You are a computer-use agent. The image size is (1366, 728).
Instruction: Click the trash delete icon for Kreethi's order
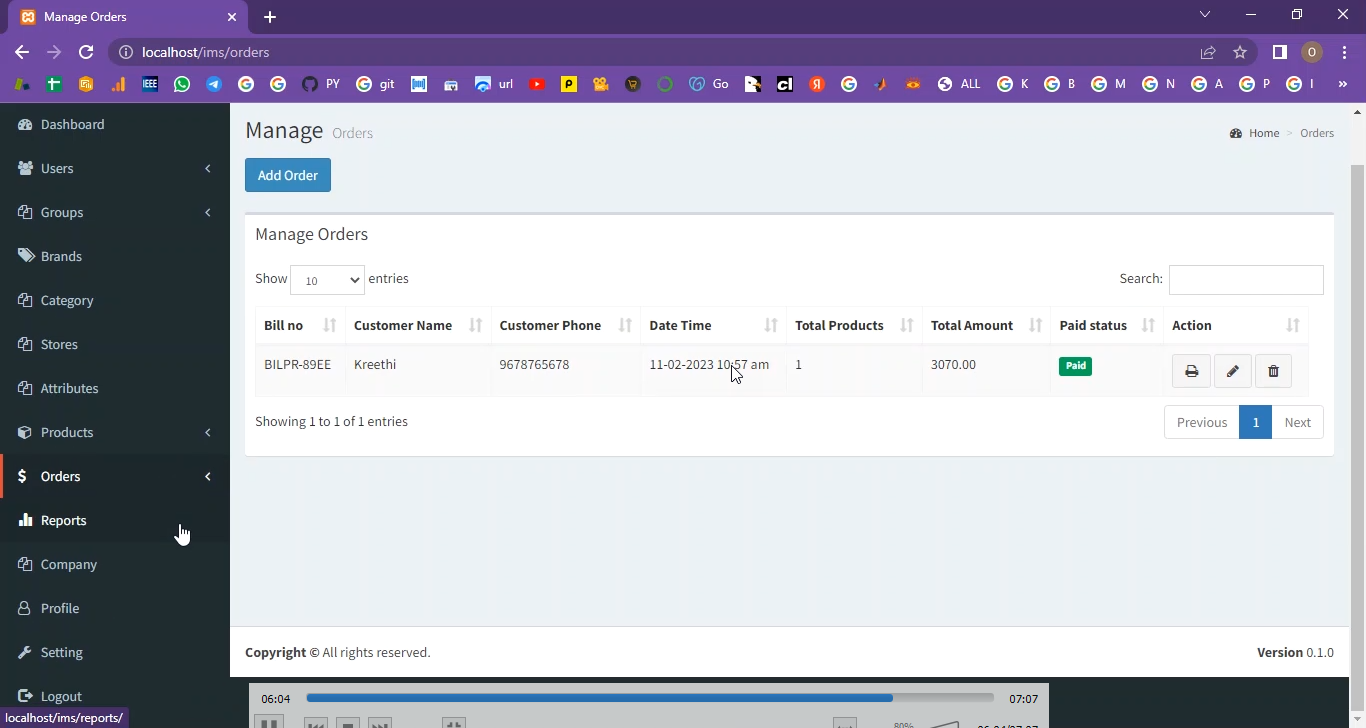point(1273,371)
